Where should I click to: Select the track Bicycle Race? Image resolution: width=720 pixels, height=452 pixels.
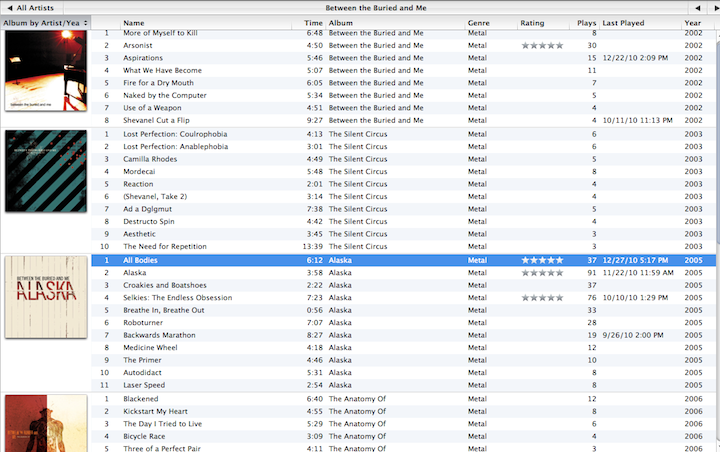144,436
